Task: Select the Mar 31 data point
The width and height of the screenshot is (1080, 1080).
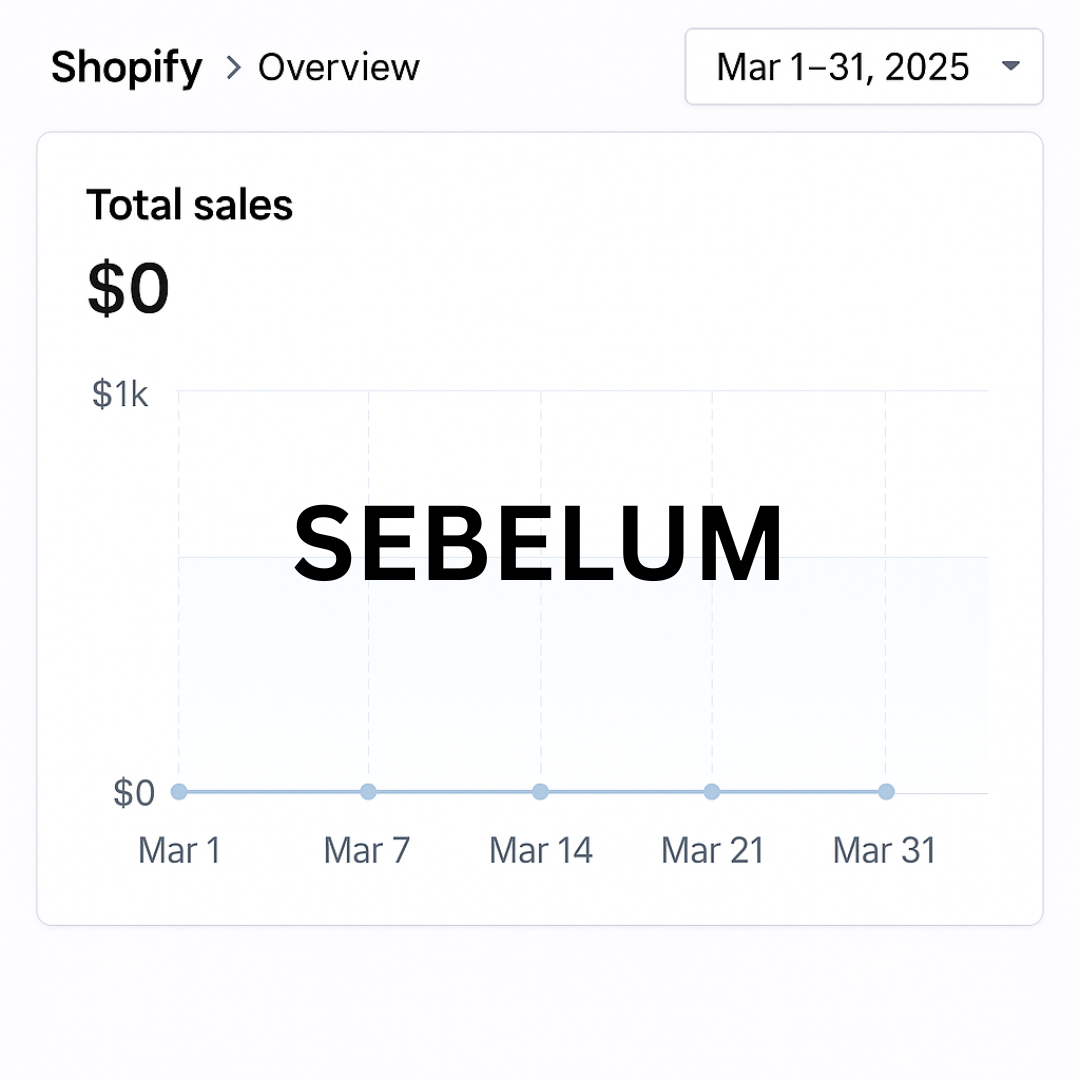Action: (886, 791)
